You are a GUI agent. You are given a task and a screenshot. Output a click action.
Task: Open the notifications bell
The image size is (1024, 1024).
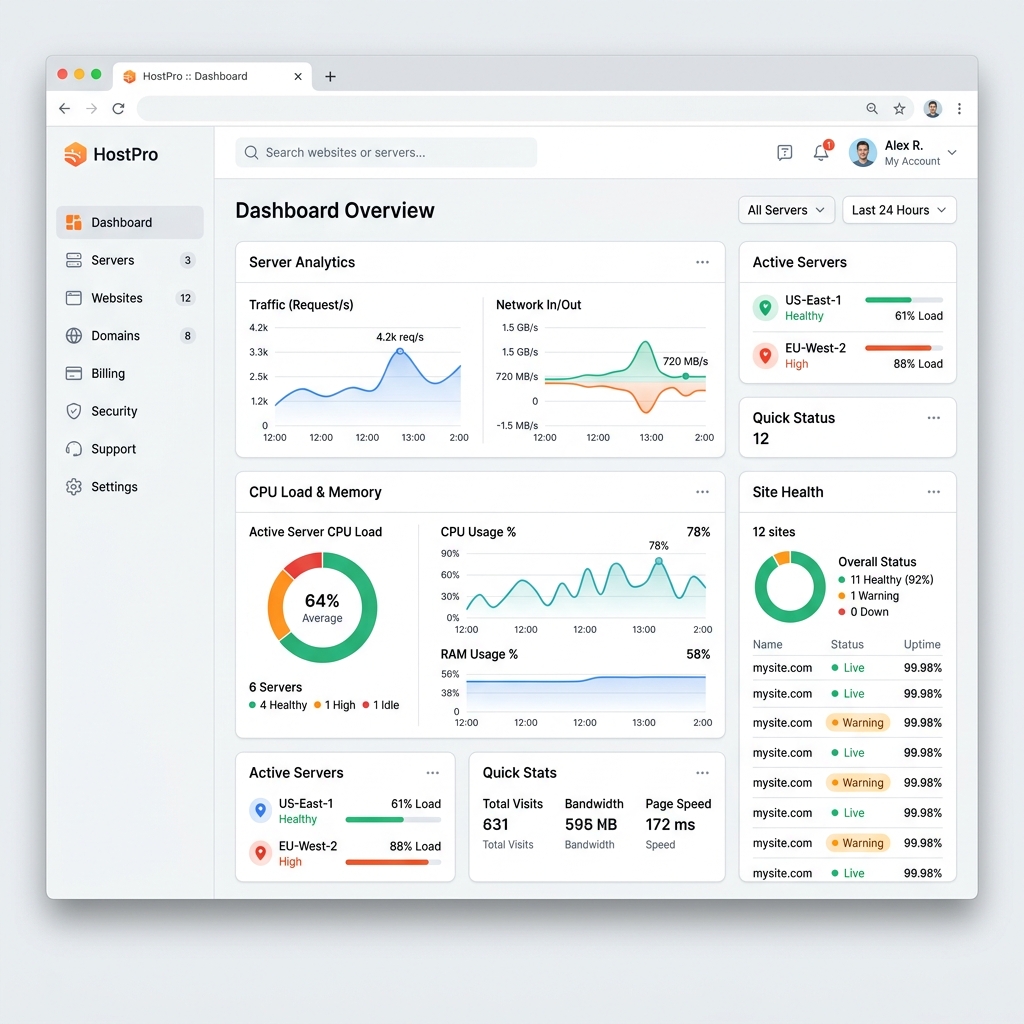click(x=821, y=153)
